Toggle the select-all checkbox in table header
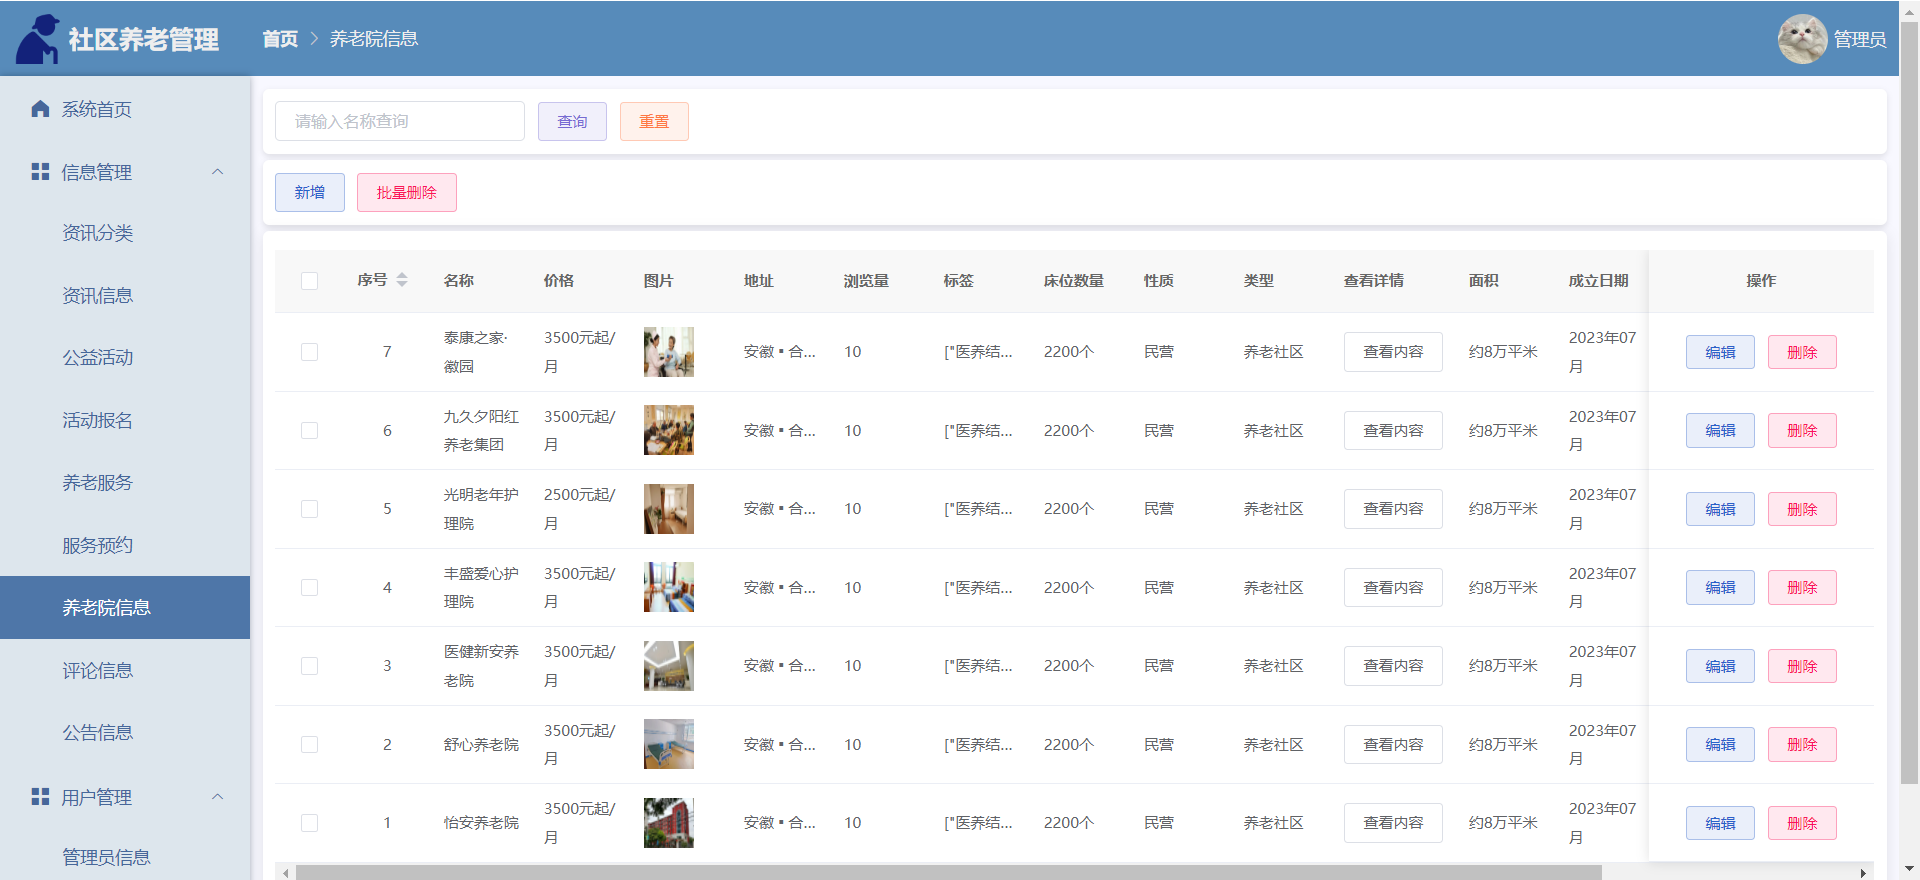 tap(310, 281)
